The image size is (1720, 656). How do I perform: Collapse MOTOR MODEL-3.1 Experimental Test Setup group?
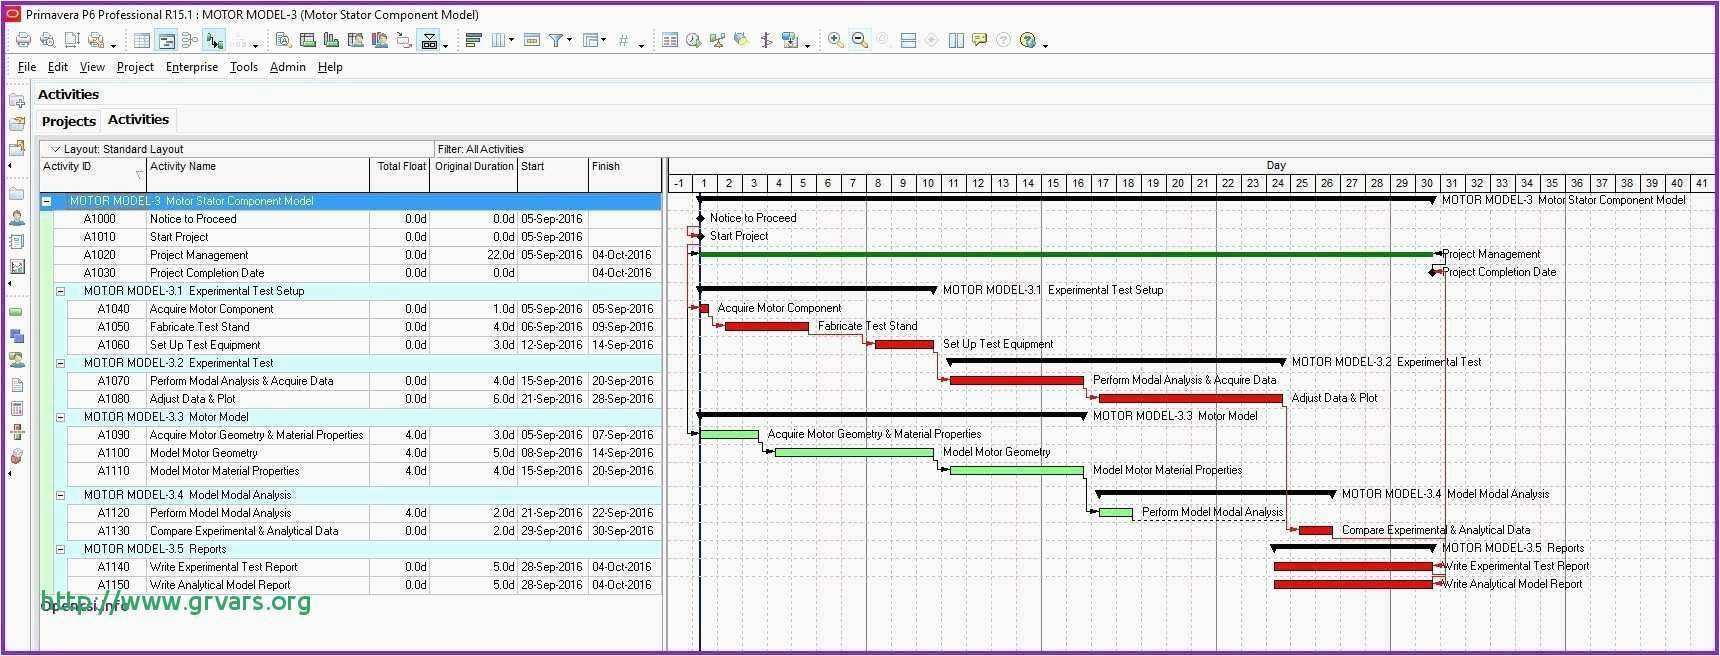click(x=60, y=291)
